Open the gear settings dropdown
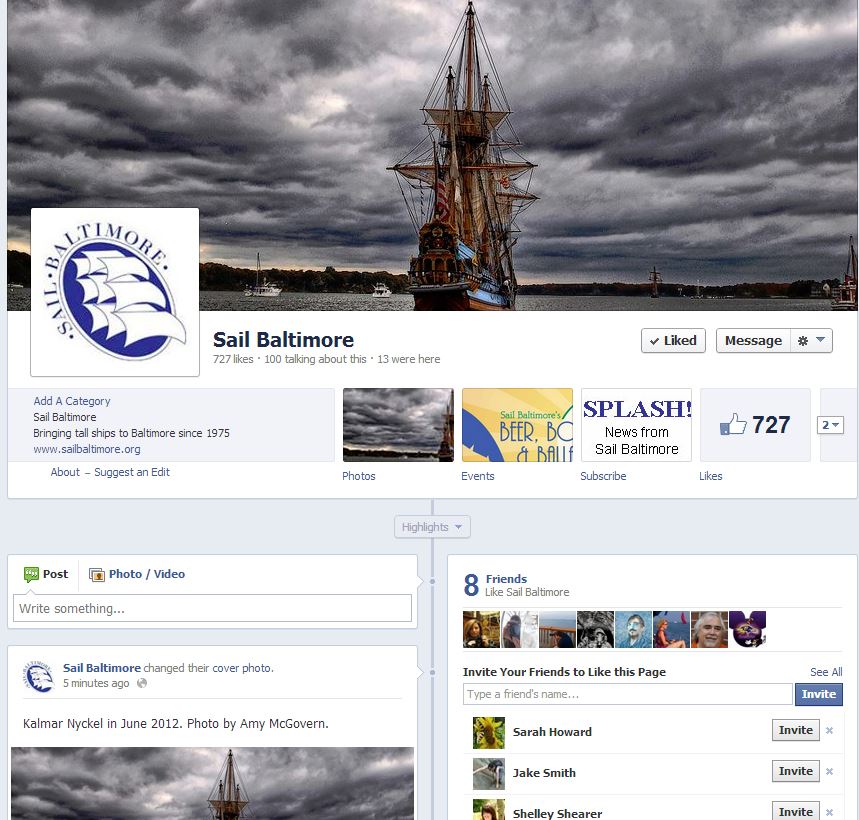The image size is (859, 820). (x=811, y=341)
